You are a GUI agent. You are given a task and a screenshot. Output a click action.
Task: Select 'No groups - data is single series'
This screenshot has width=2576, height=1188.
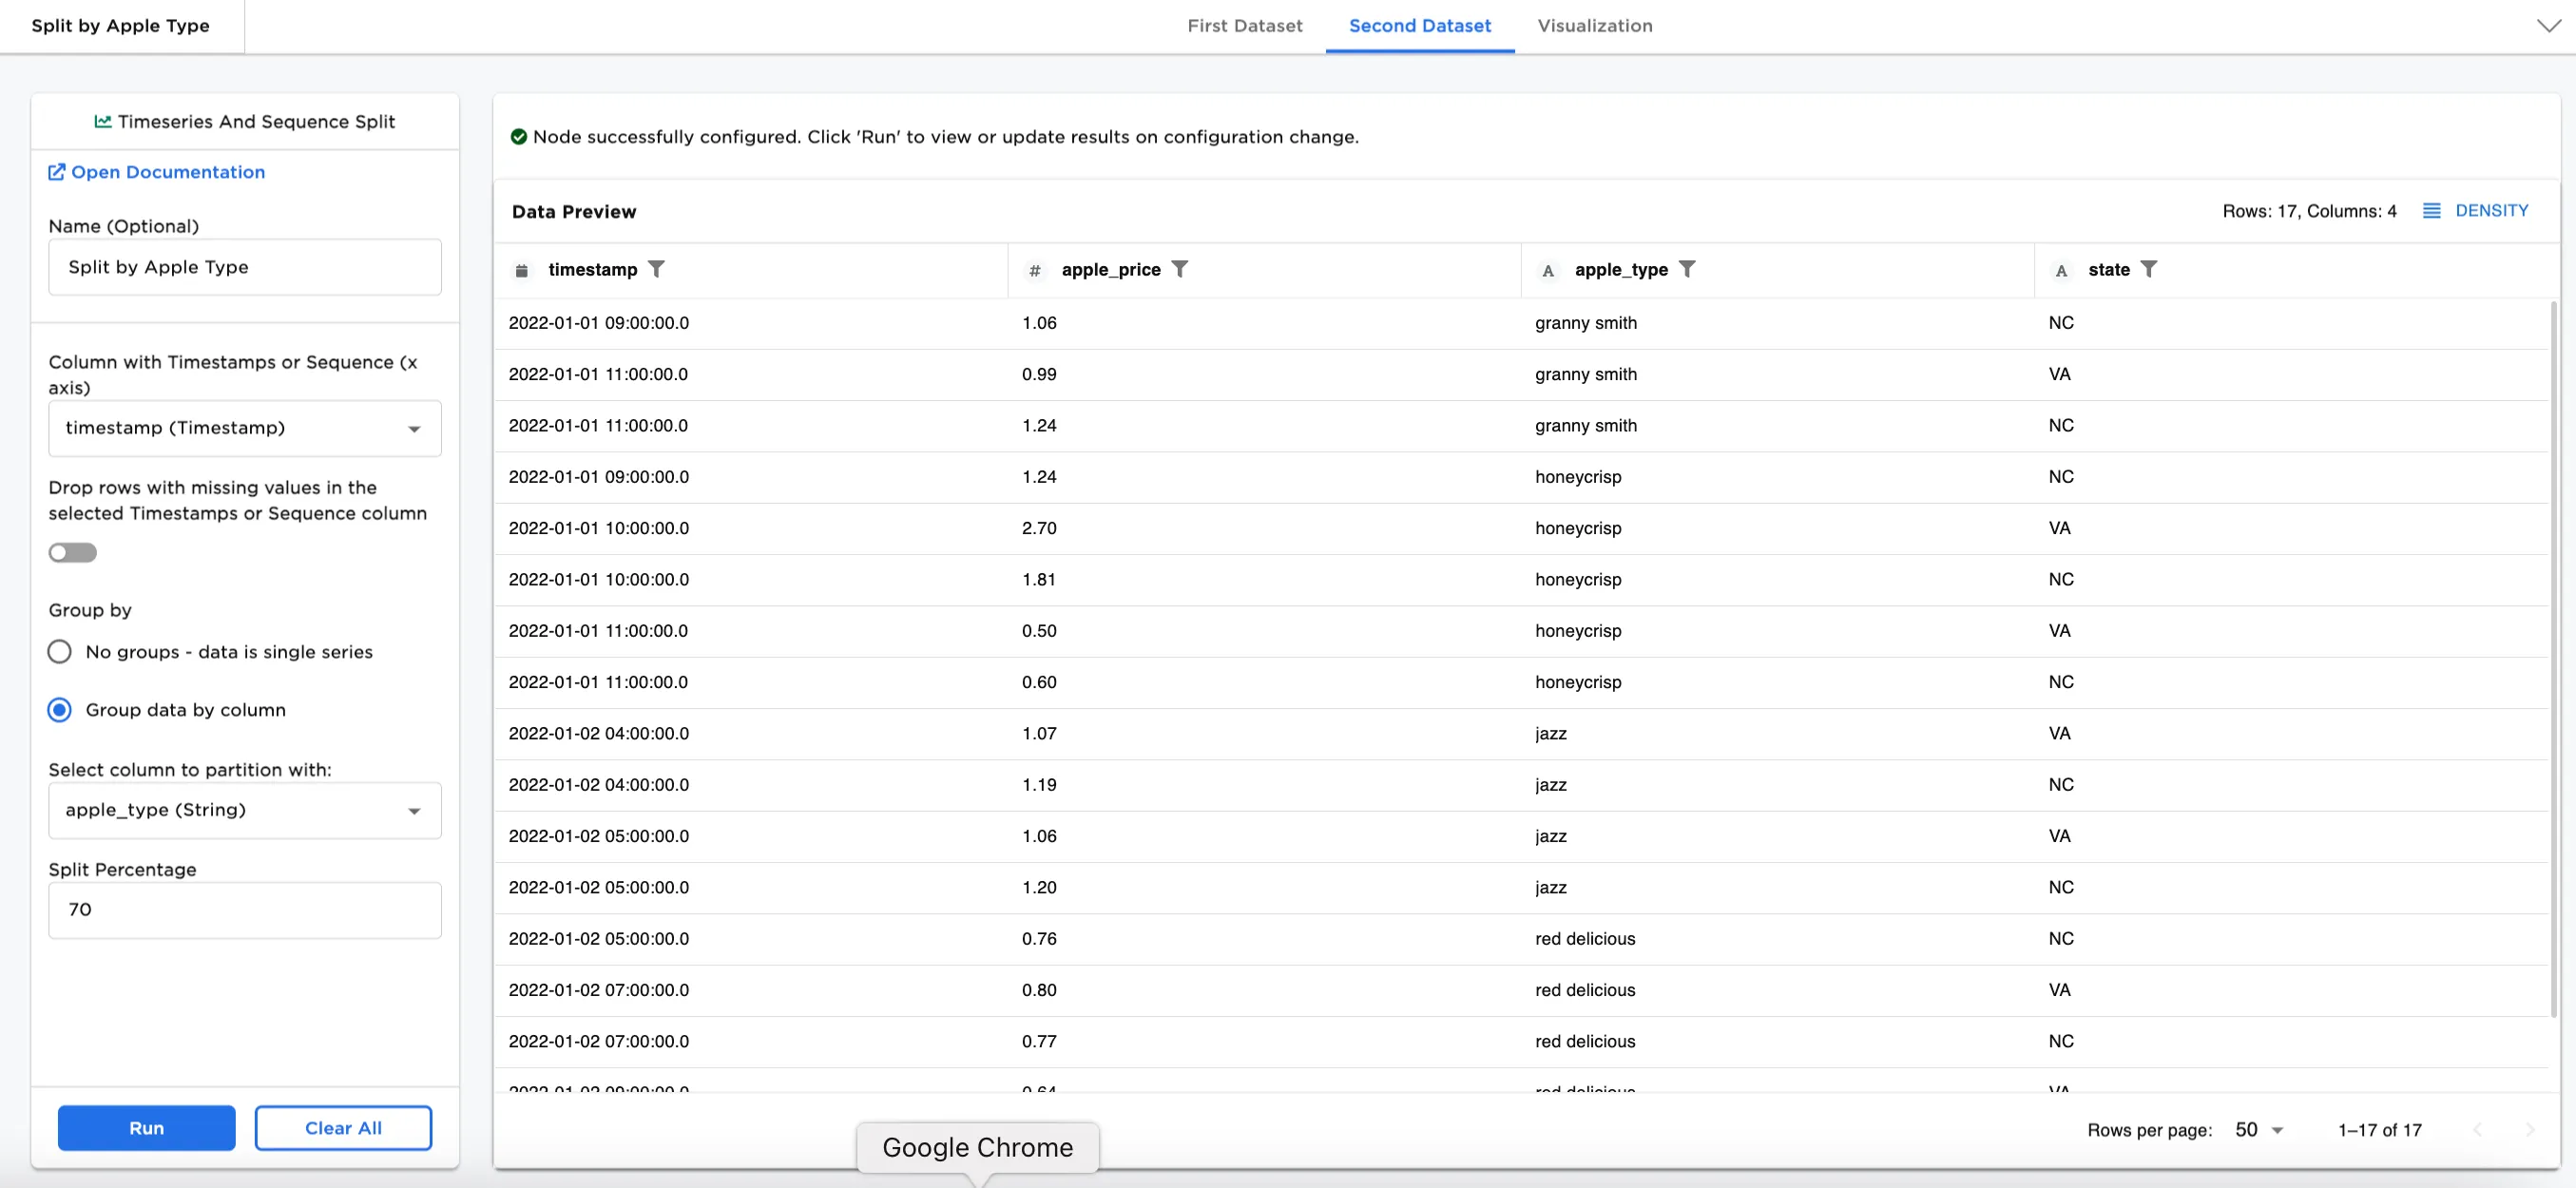click(x=60, y=652)
